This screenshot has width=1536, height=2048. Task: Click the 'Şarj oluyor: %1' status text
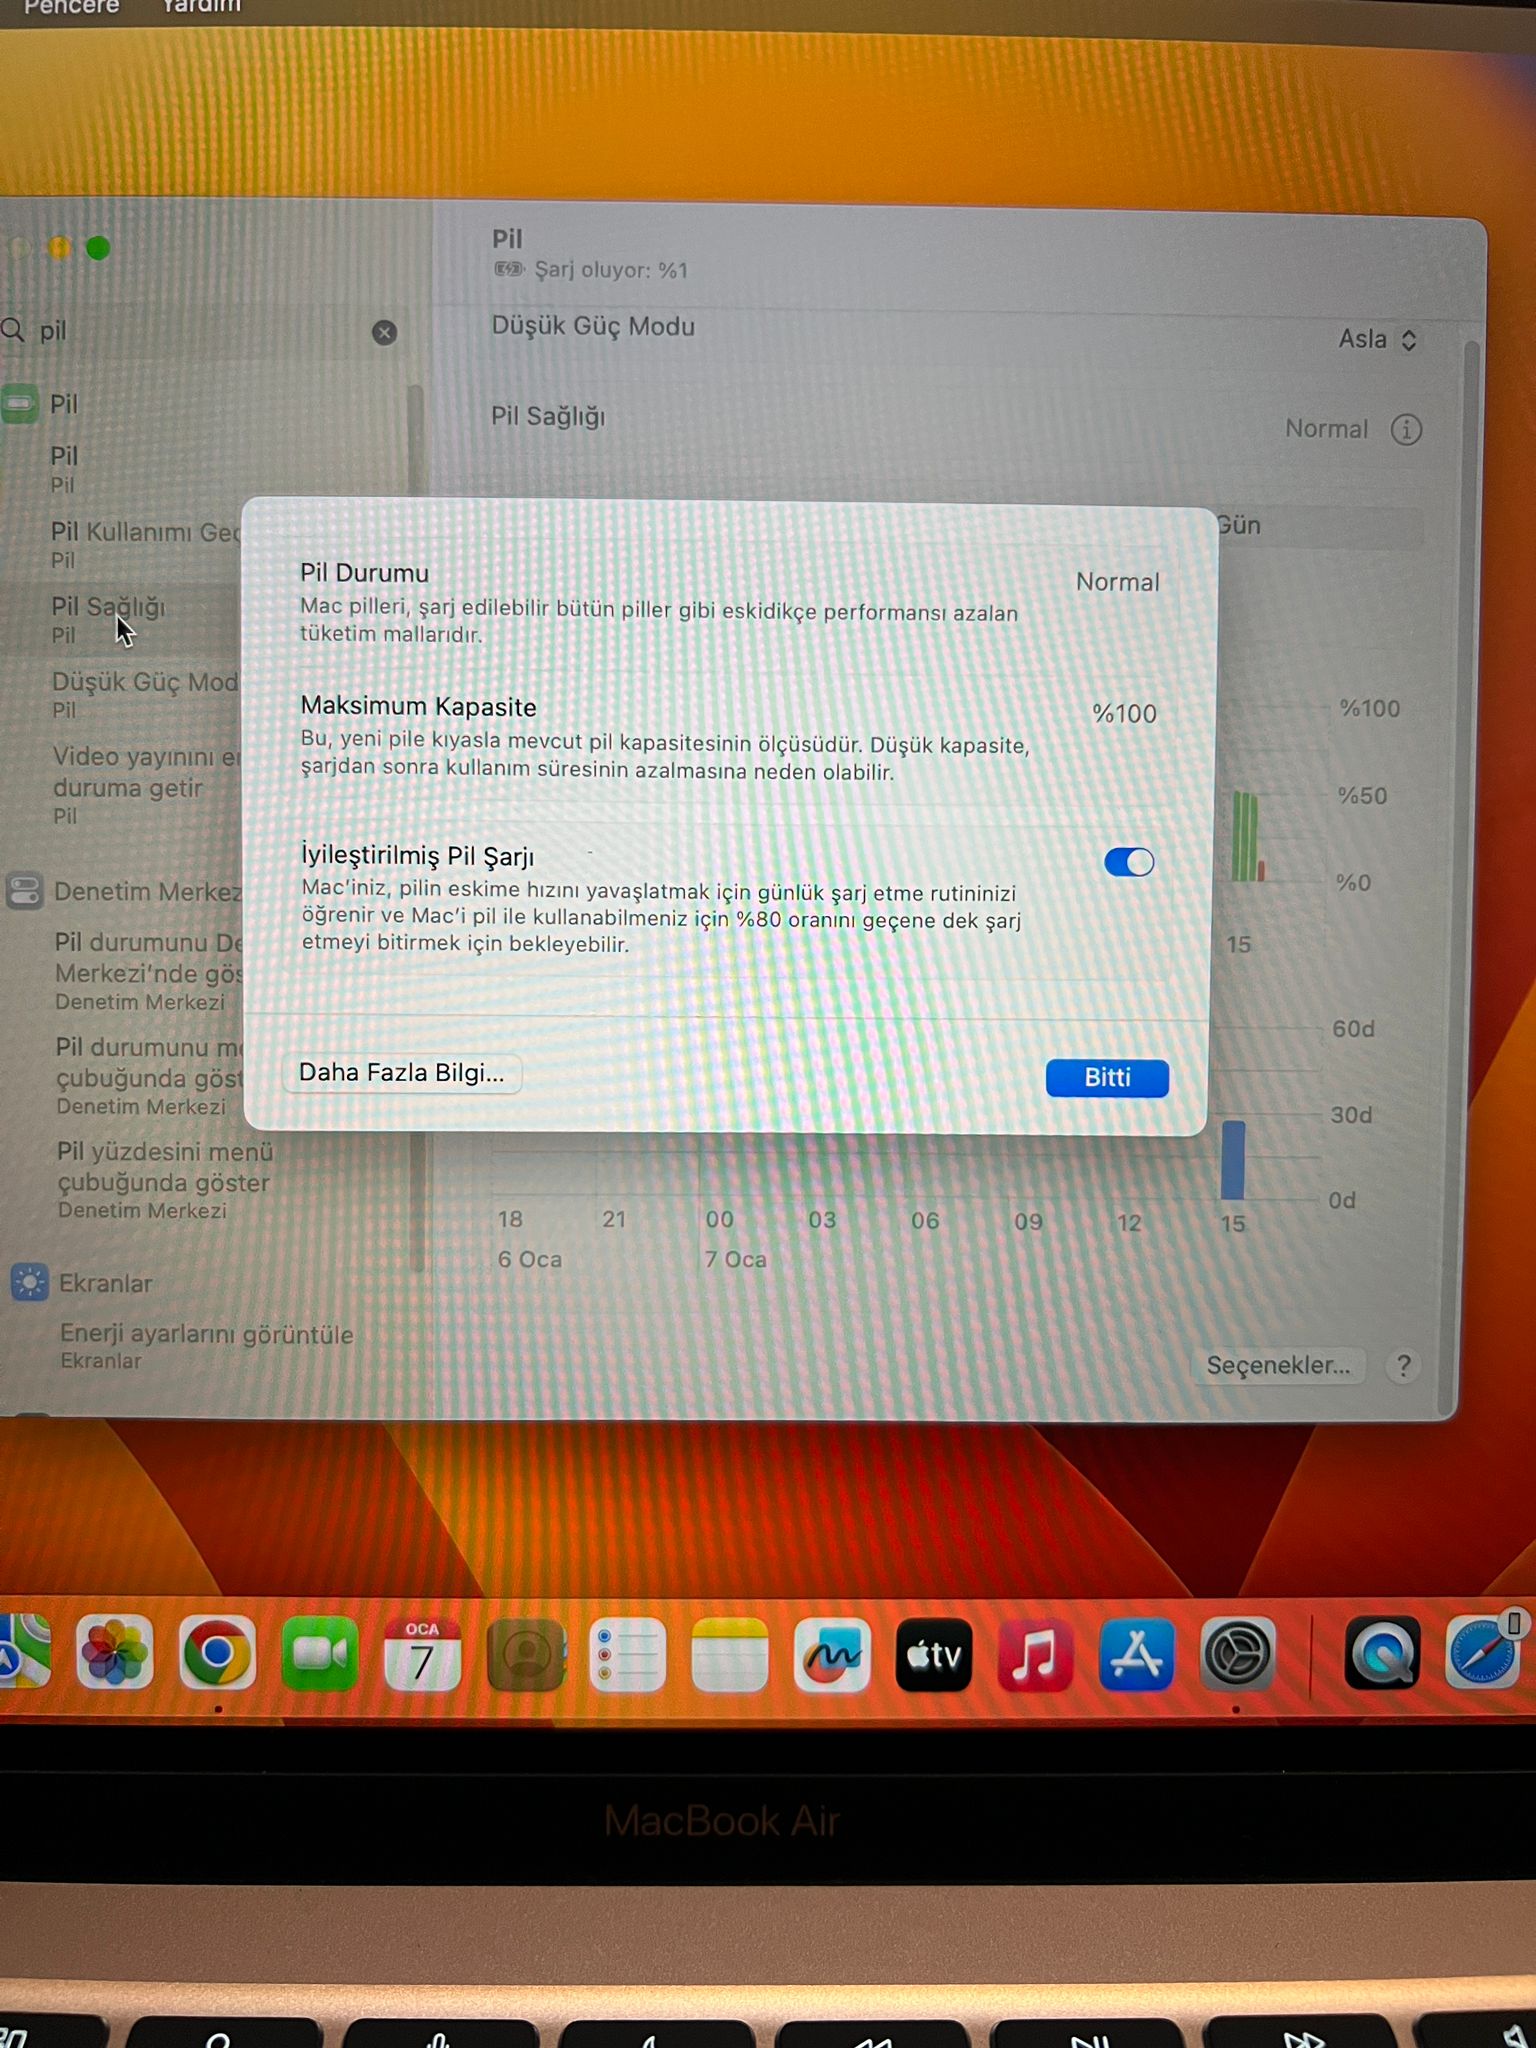(611, 270)
